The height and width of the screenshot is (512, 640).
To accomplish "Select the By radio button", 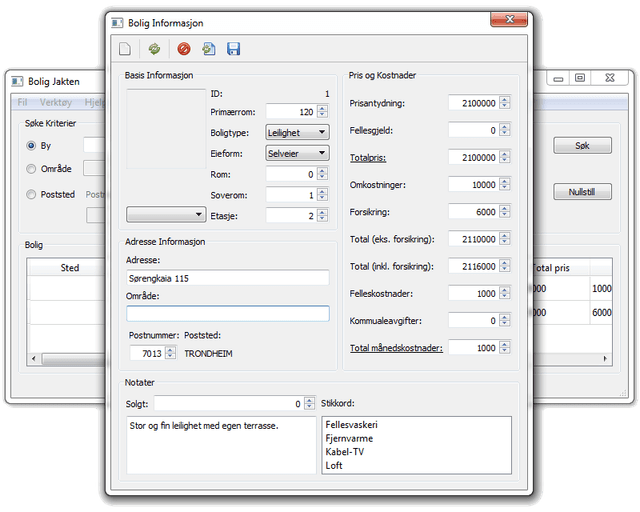I will pos(31,146).
